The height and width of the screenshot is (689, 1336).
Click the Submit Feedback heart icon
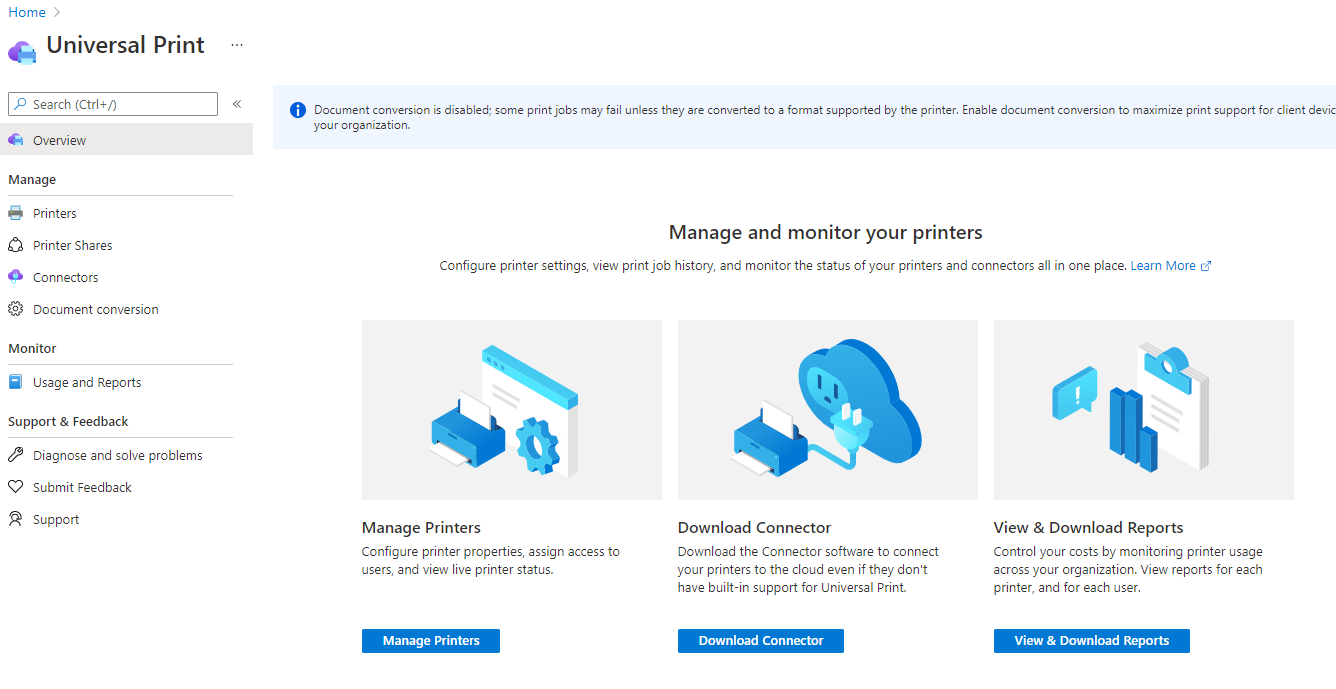15,487
